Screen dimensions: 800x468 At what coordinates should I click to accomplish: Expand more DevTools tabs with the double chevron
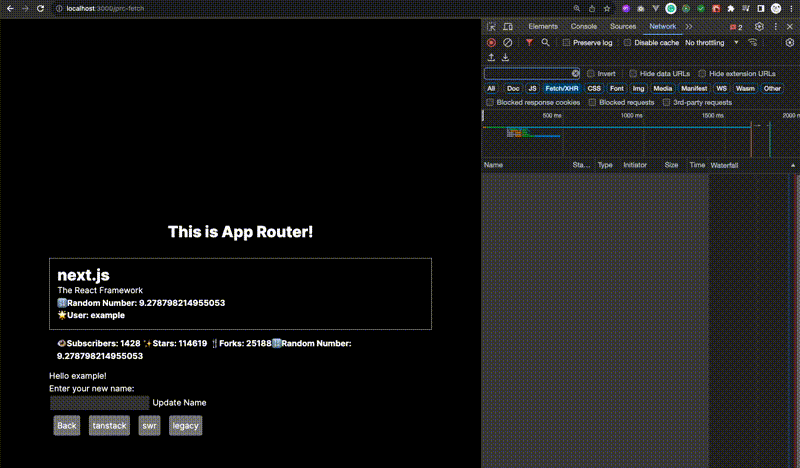[689, 27]
